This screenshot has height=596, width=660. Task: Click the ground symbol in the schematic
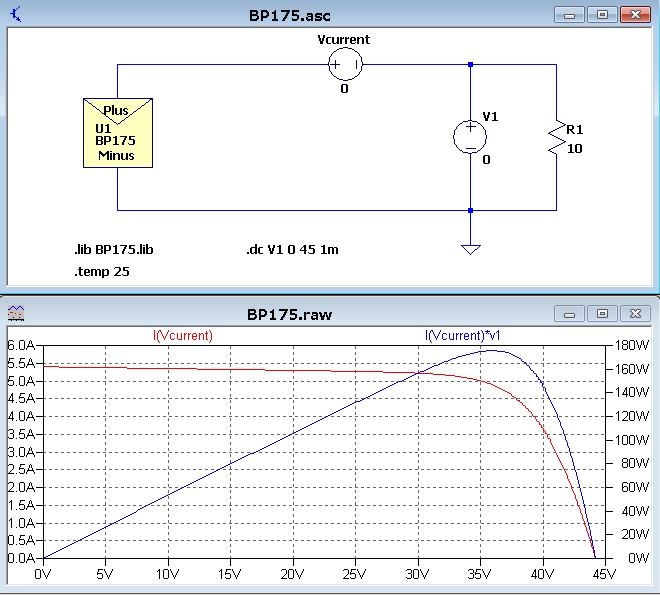pos(471,250)
